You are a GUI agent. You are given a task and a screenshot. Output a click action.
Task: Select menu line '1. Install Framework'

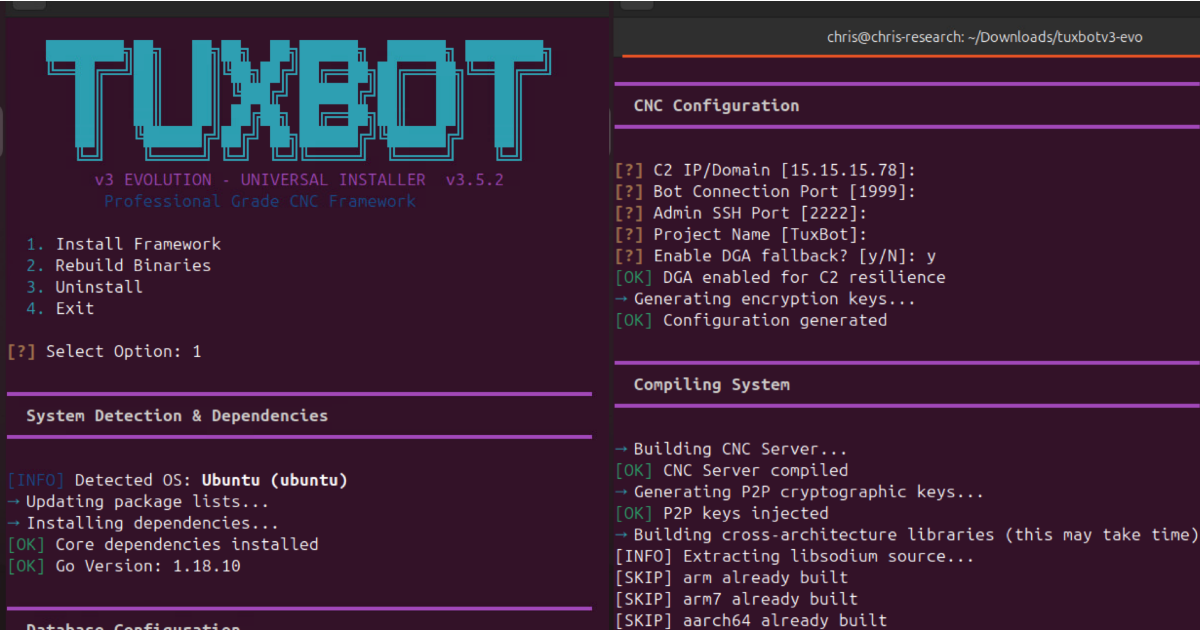(x=124, y=244)
